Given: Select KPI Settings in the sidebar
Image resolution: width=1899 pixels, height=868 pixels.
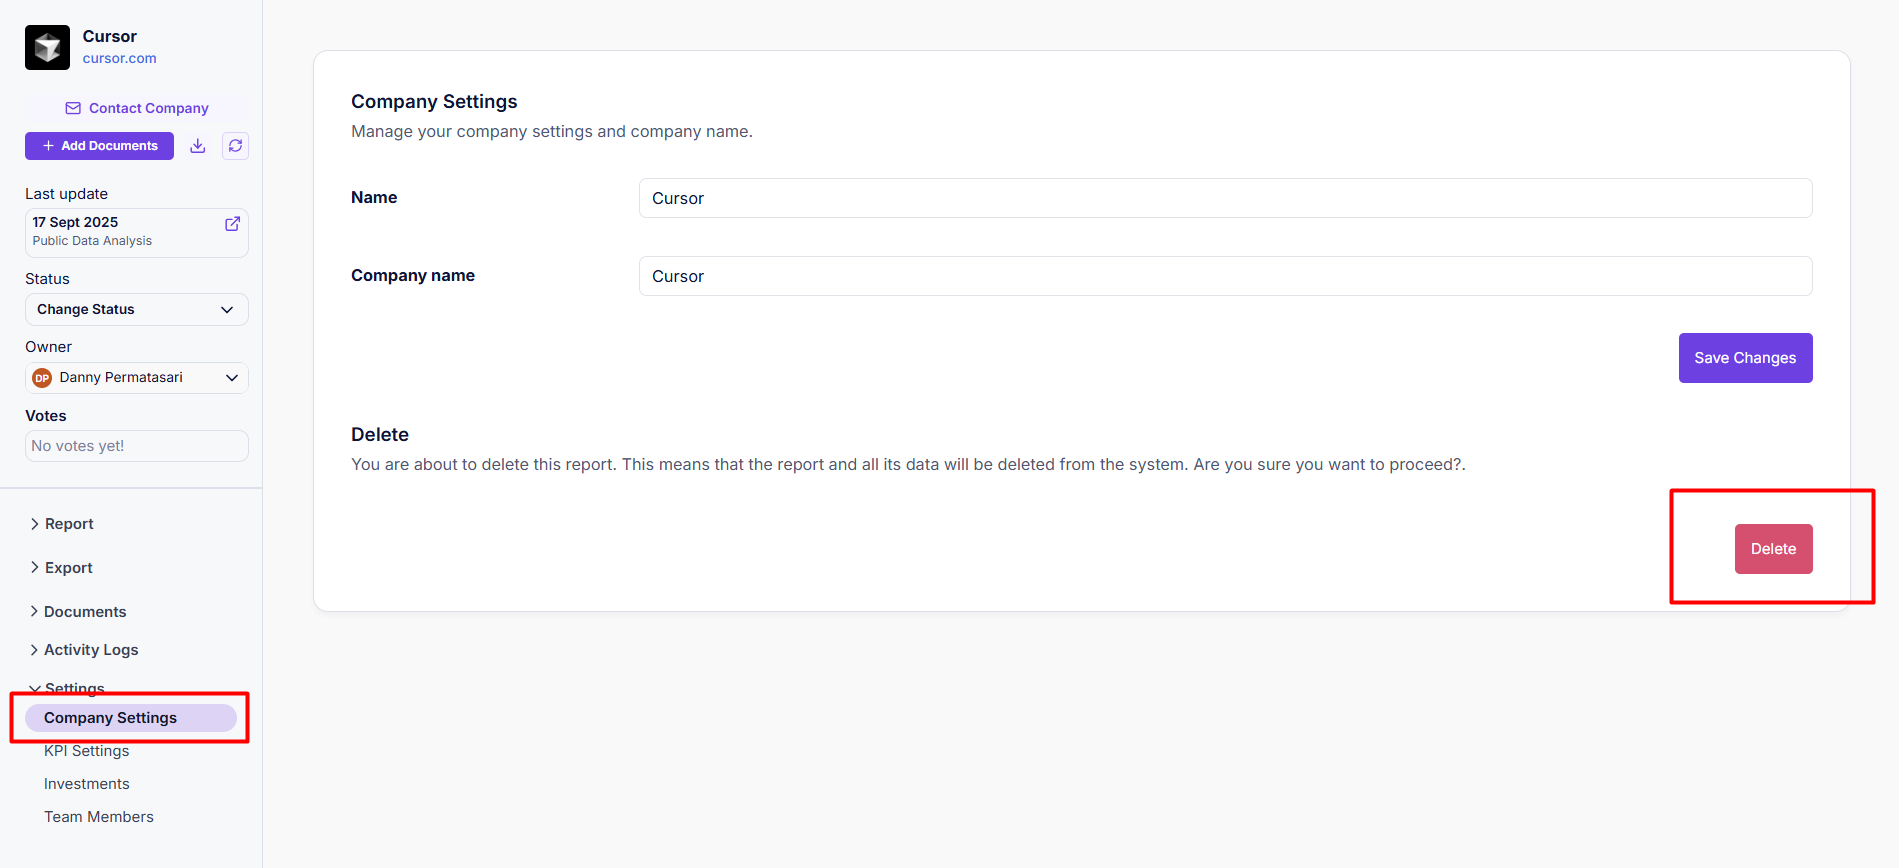Looking at the screenshot, I should [86, 751].
